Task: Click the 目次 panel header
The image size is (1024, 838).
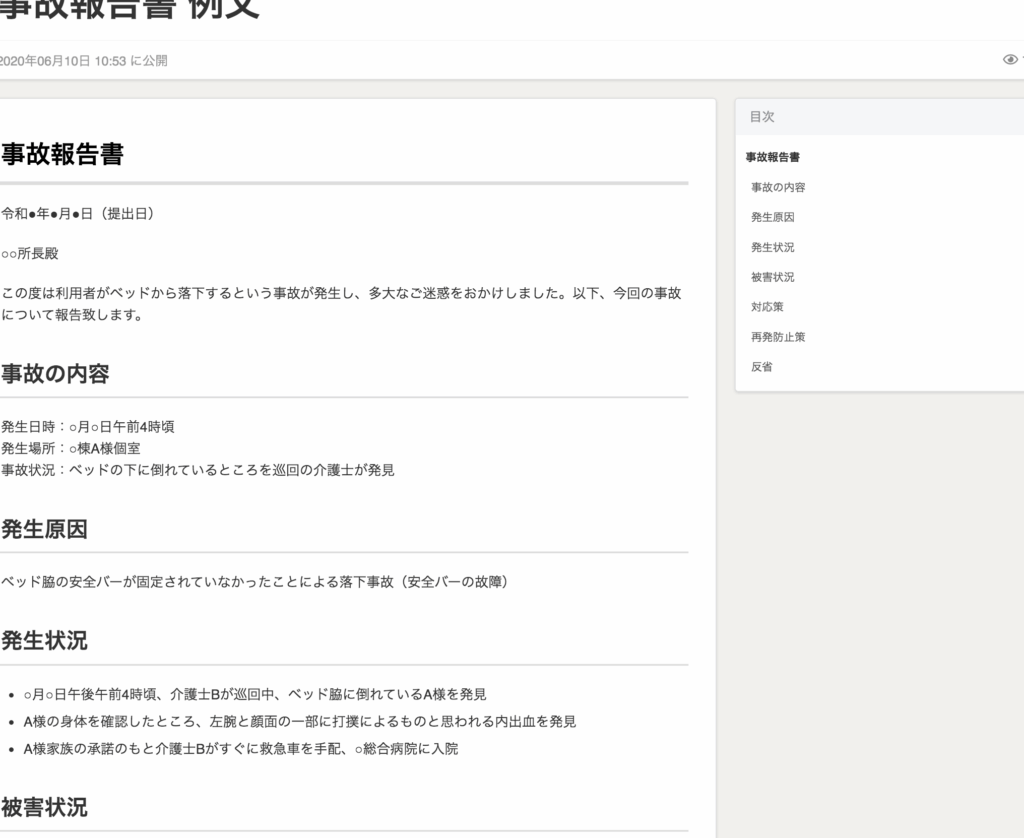Action: coord(762,117)
